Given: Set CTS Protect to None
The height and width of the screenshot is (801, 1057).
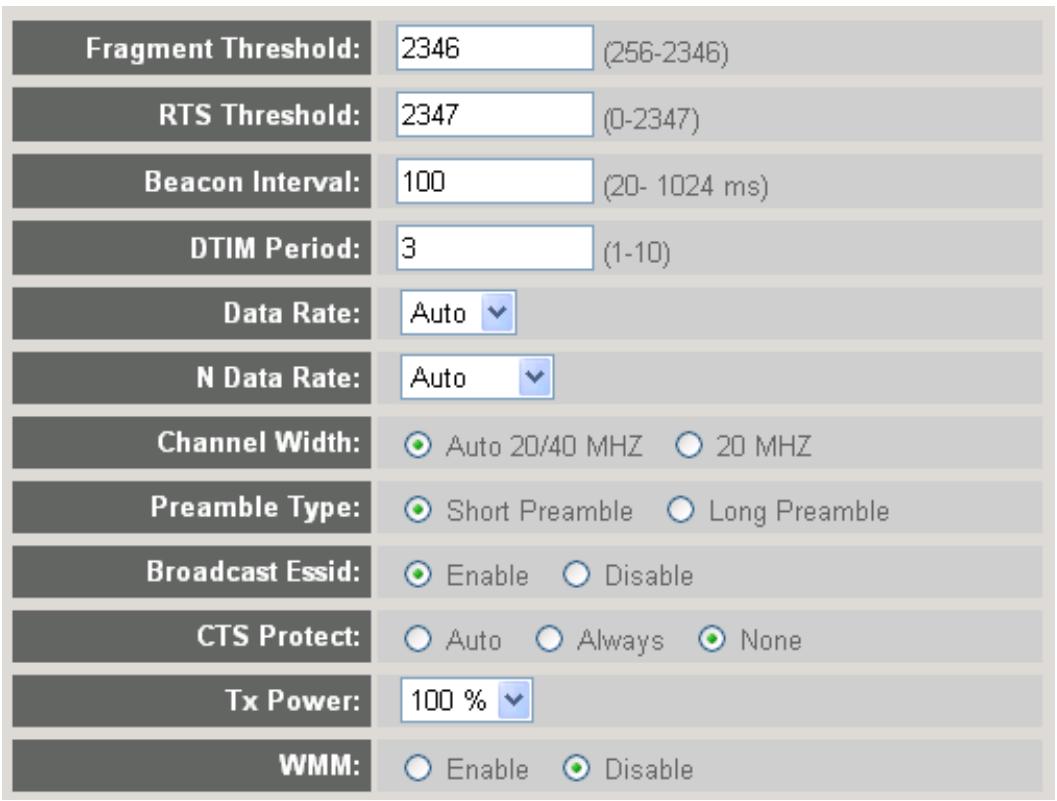Looking at the screenshot, I should pos(712,639).
